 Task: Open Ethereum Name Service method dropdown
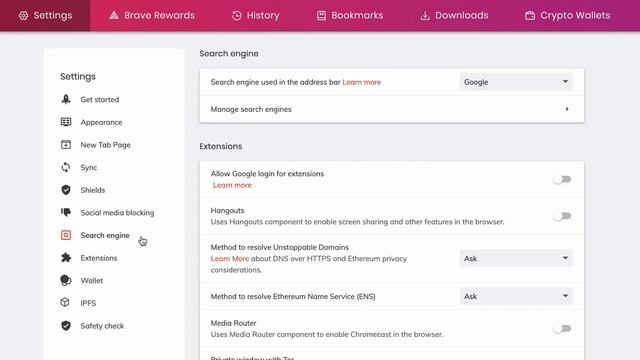(x=516, y=296)
